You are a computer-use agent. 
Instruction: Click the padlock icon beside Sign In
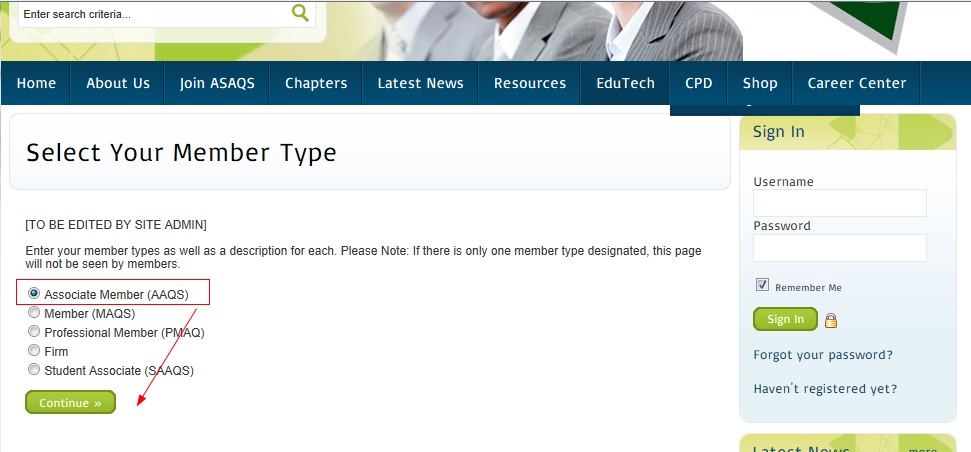click(830, 320)
